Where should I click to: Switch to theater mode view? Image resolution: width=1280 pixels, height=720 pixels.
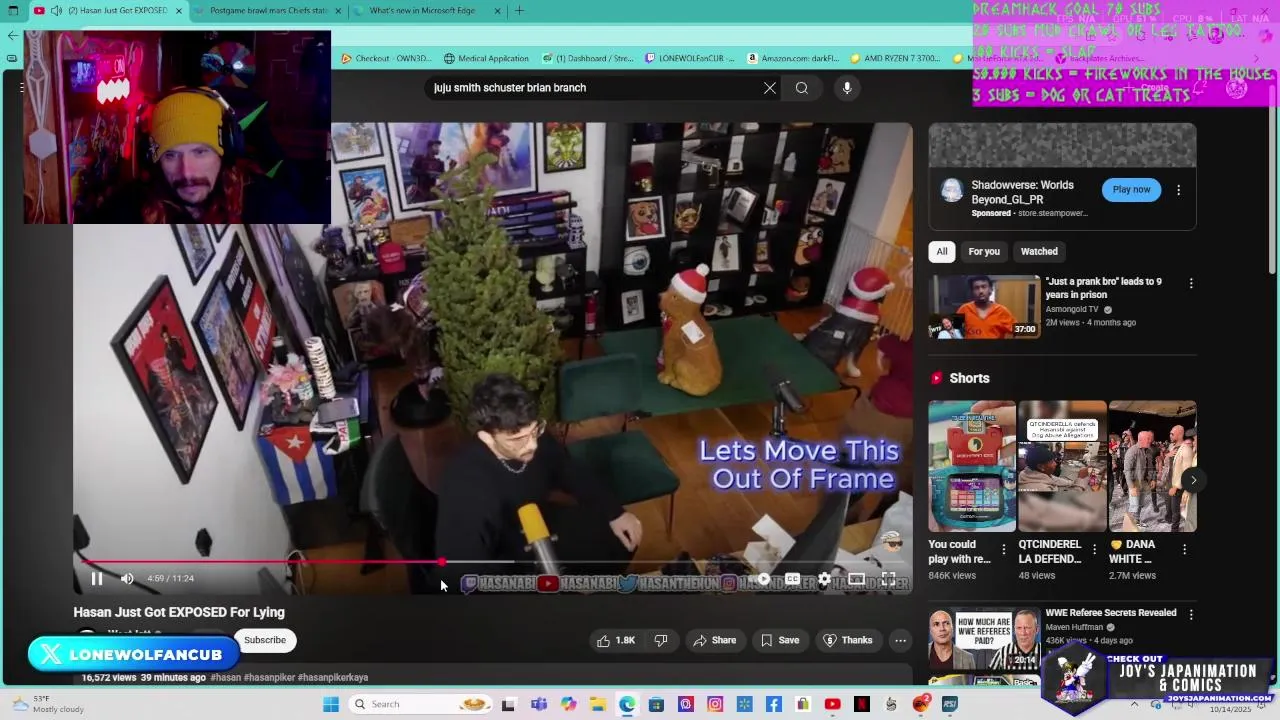pyautogui.click(x=857, y=579)
